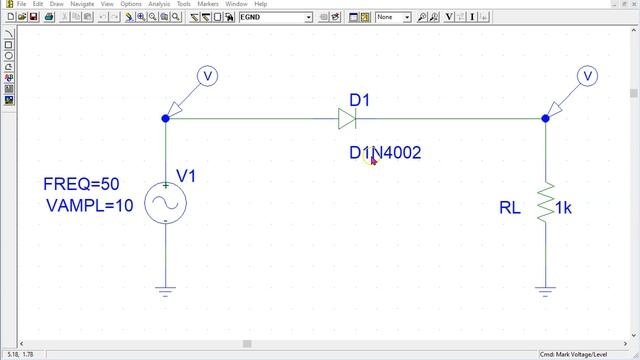This screenshot has width=640, height=360.
Task: Select the Draw Wire tool
Action: click(194, 17)
